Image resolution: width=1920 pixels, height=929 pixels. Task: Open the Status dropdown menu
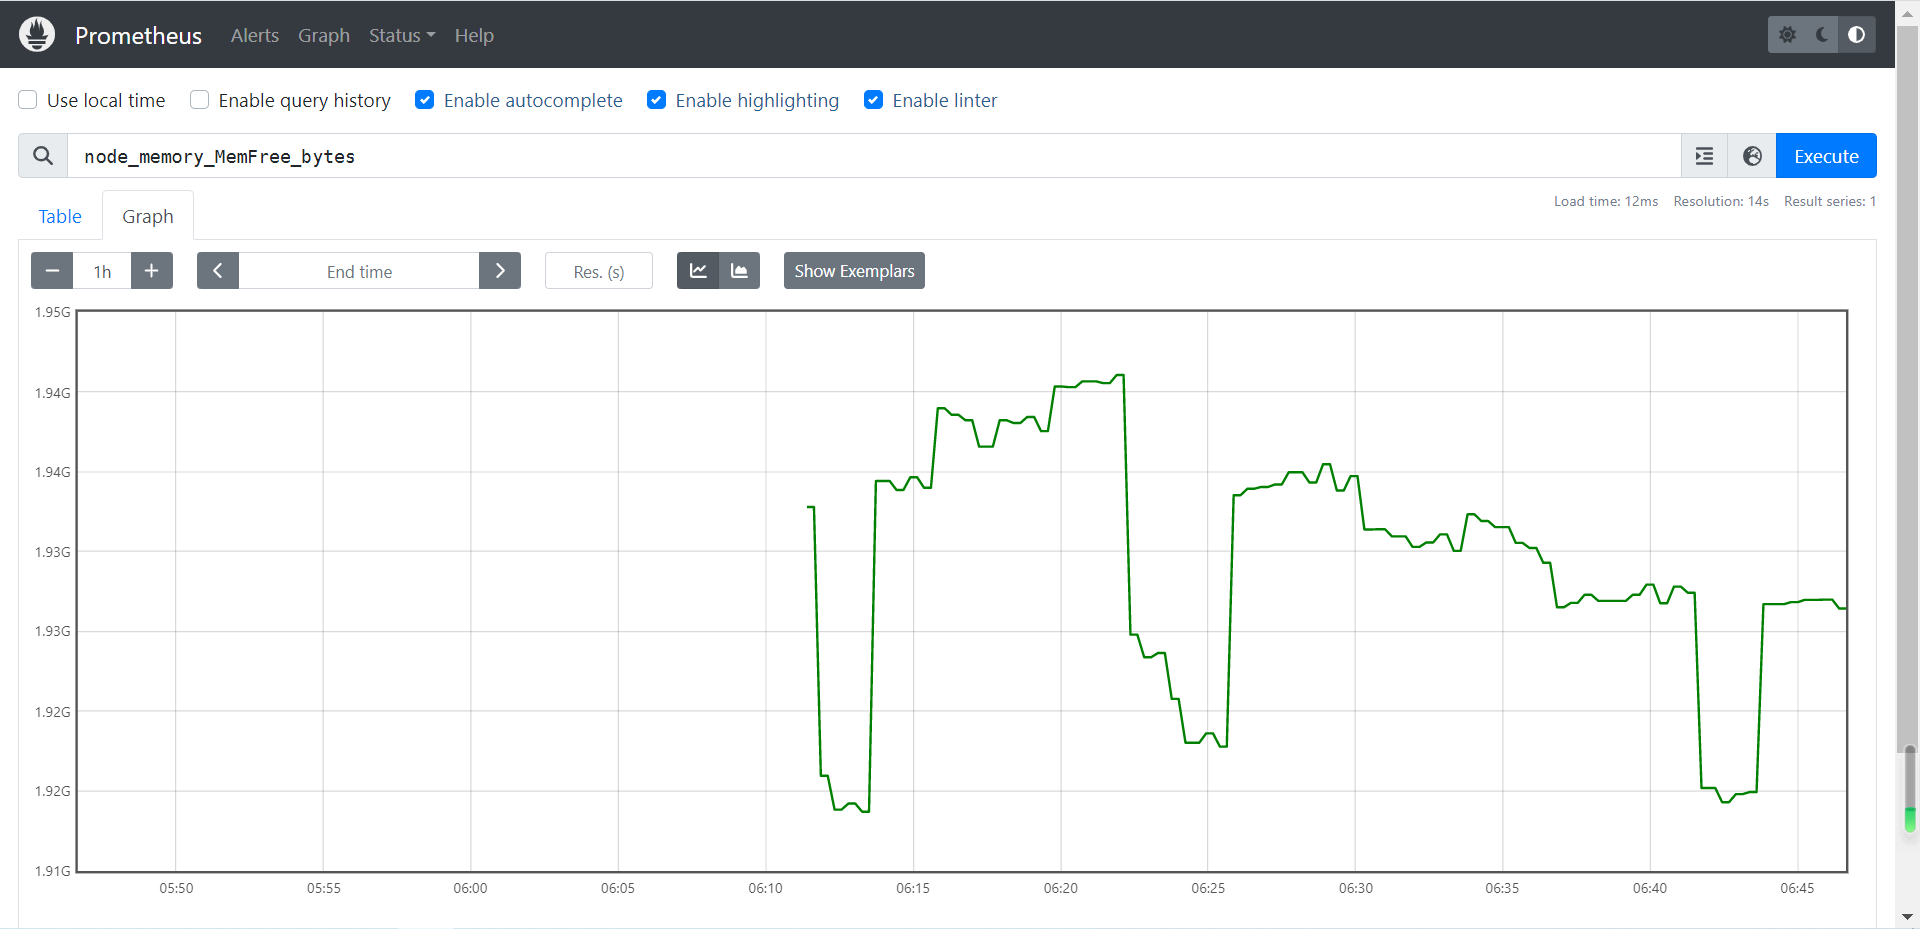point(401,35)
